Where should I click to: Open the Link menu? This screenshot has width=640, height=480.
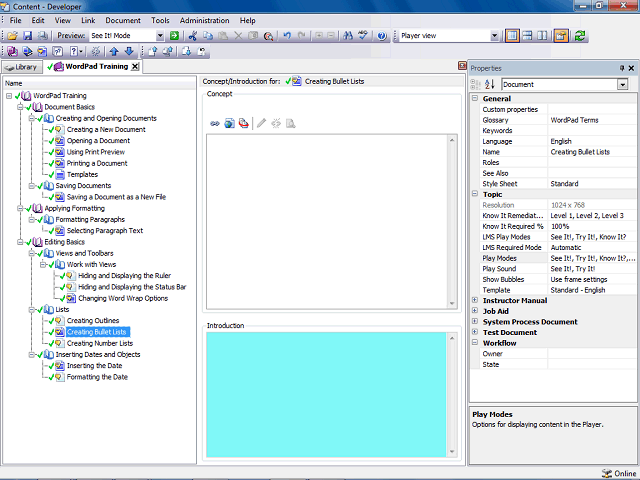[88, 20]
